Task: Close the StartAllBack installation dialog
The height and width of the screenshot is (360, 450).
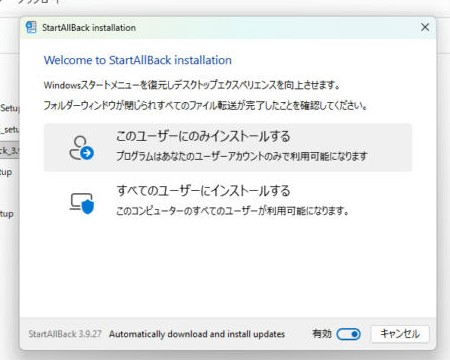Action: tap(425, 27)
